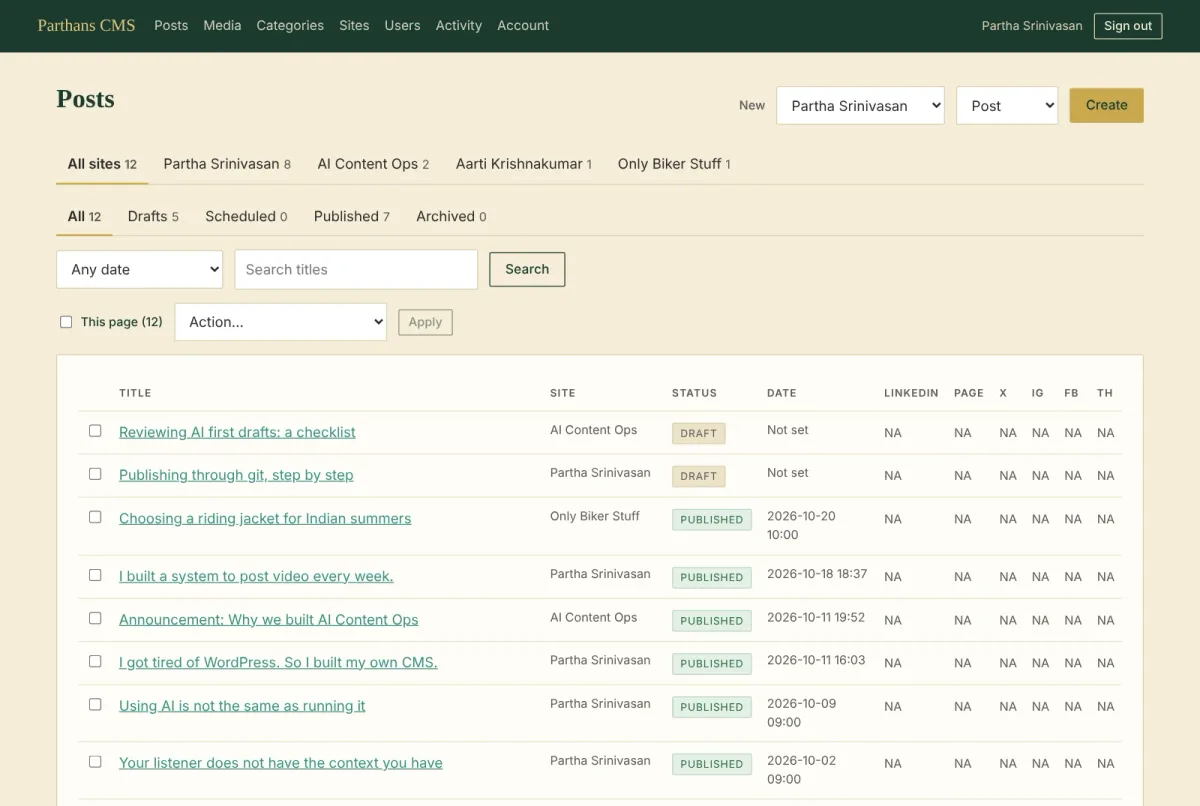Viewport: 1200px width, 806px height.
Task: Select the 'Drafts 5' status tab
Action: [x=153, y=216]
